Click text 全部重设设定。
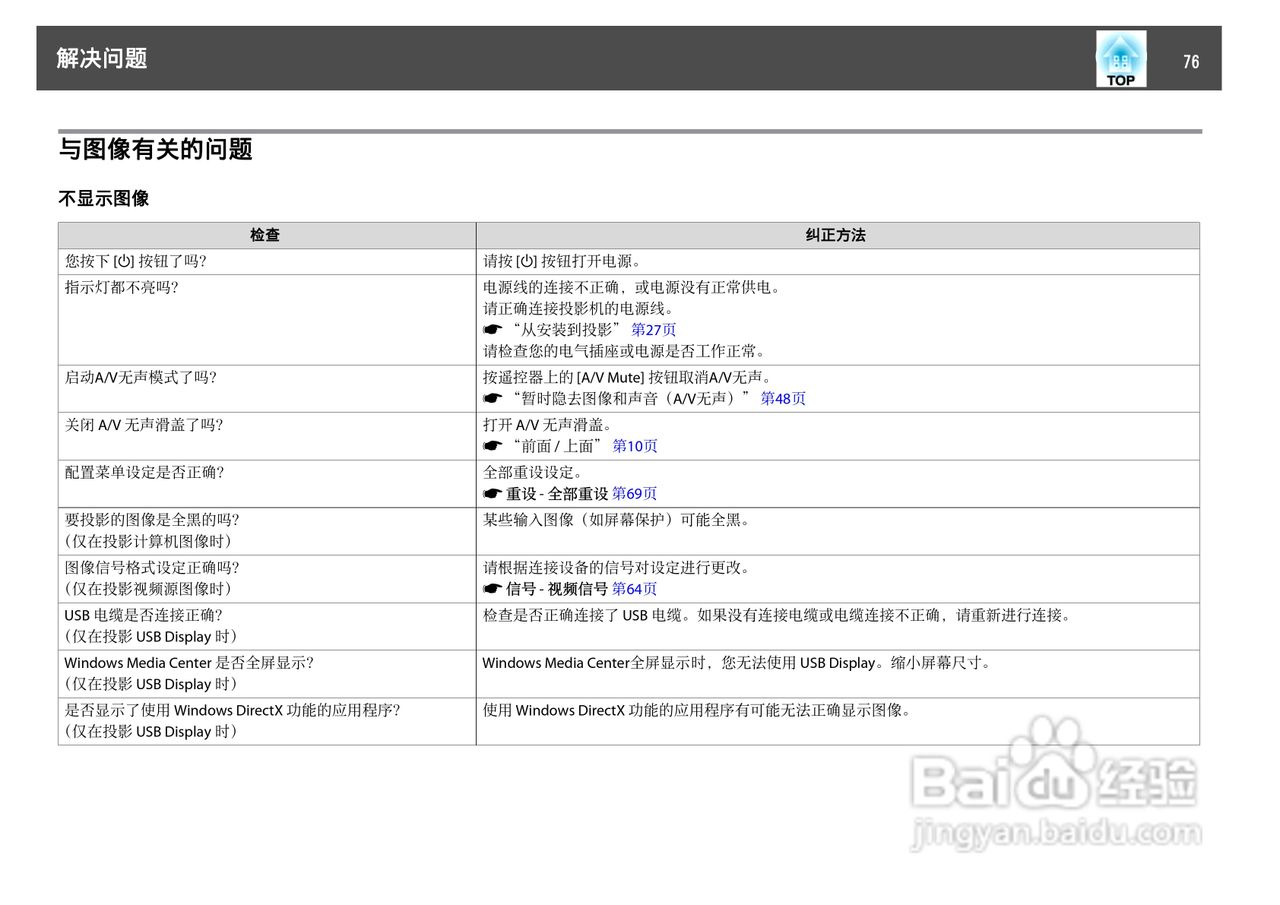1280x905 pixels. point(533,472)
